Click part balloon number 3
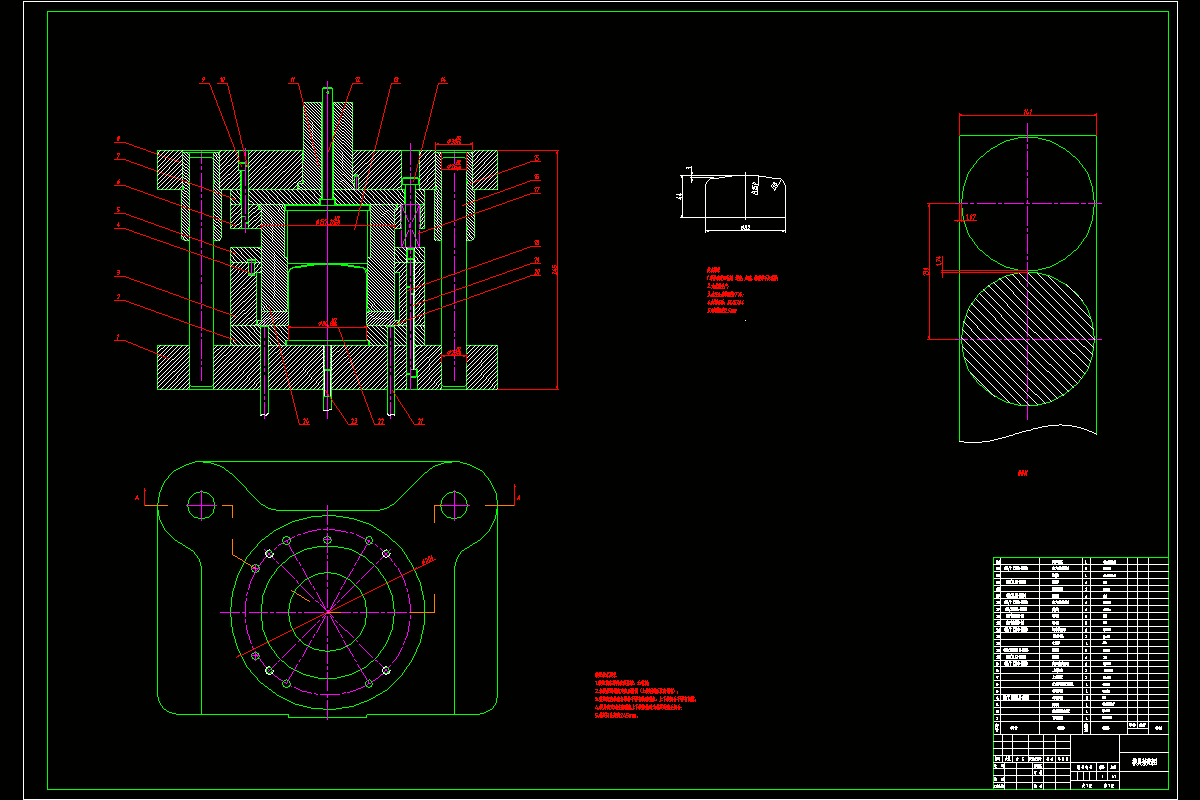This screenshot has width=1200, height=800. coord(118,272)
